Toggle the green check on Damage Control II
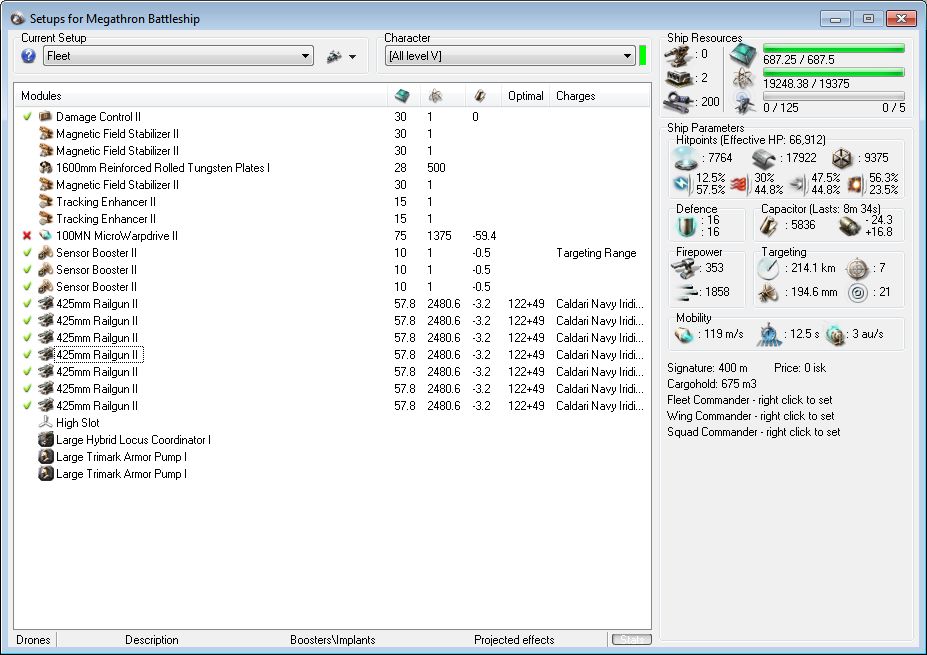This screenshot has width=927, height=655. [x=27, y=117]
